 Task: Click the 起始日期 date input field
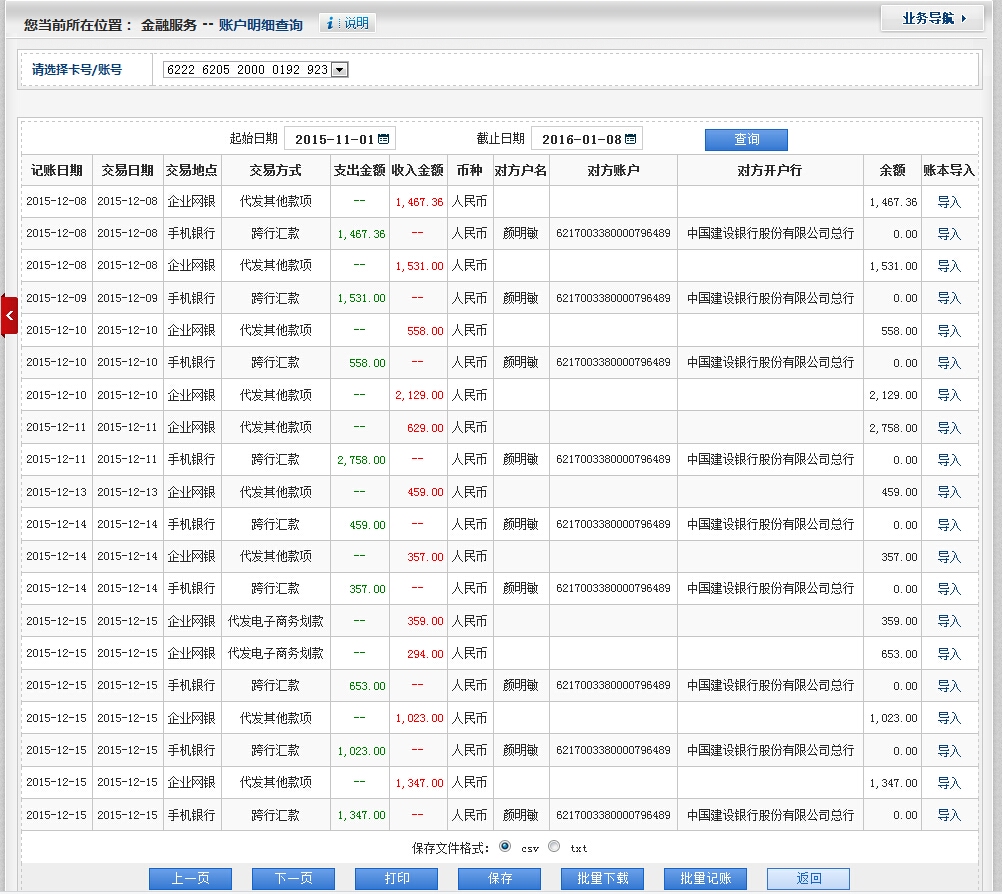334,139
